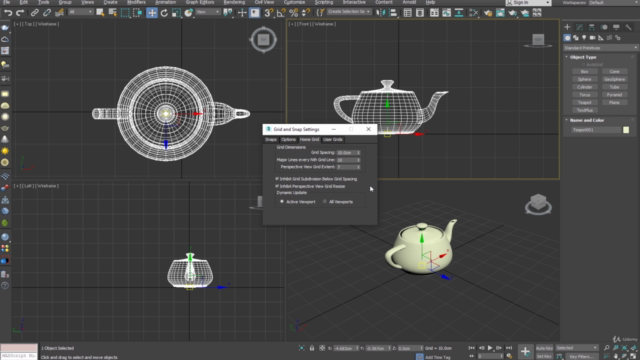Viewport: 640px width, 360px height.
Task: Toggle Window/Crossing selection mode
Action: click(x=138, y=13)
